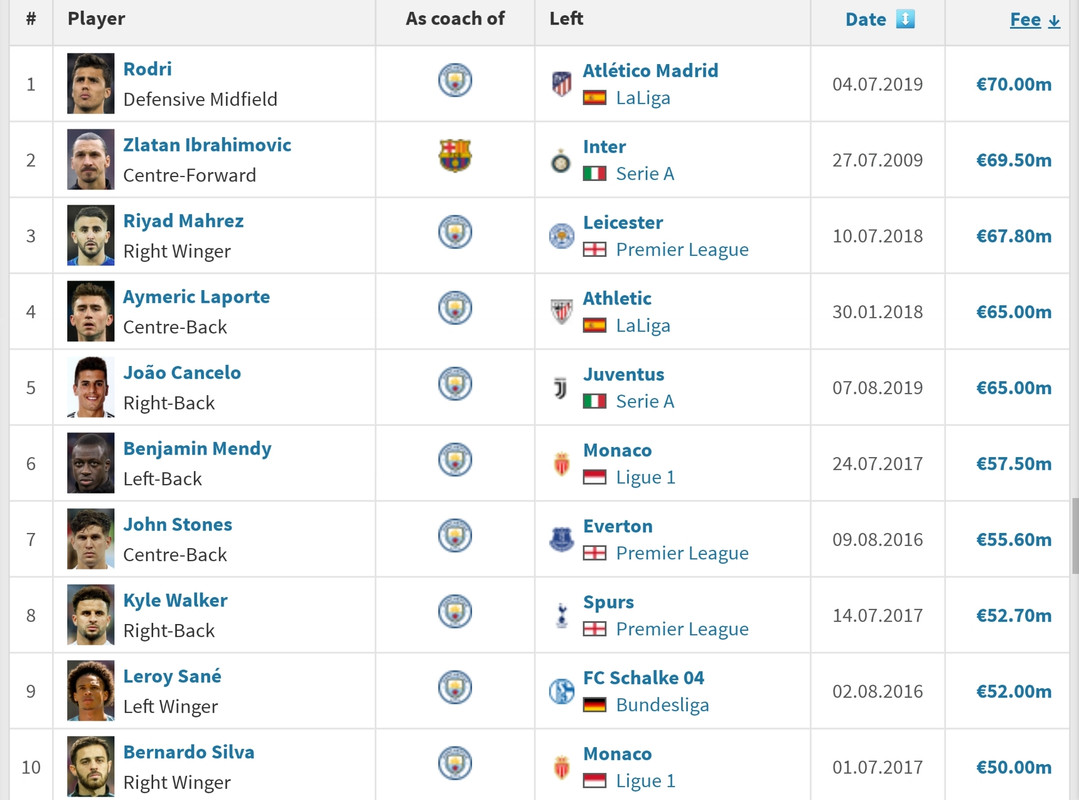This screenshot has height=800, width=1079.
Task: Click the Inter club crest icon
Action: 561,161
